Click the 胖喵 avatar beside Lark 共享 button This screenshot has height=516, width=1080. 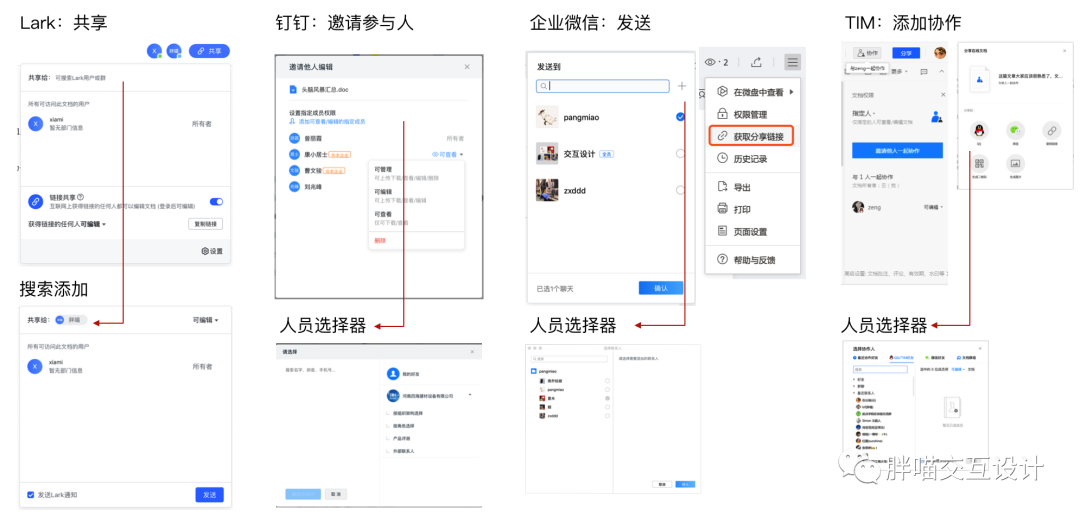[174, 51]
